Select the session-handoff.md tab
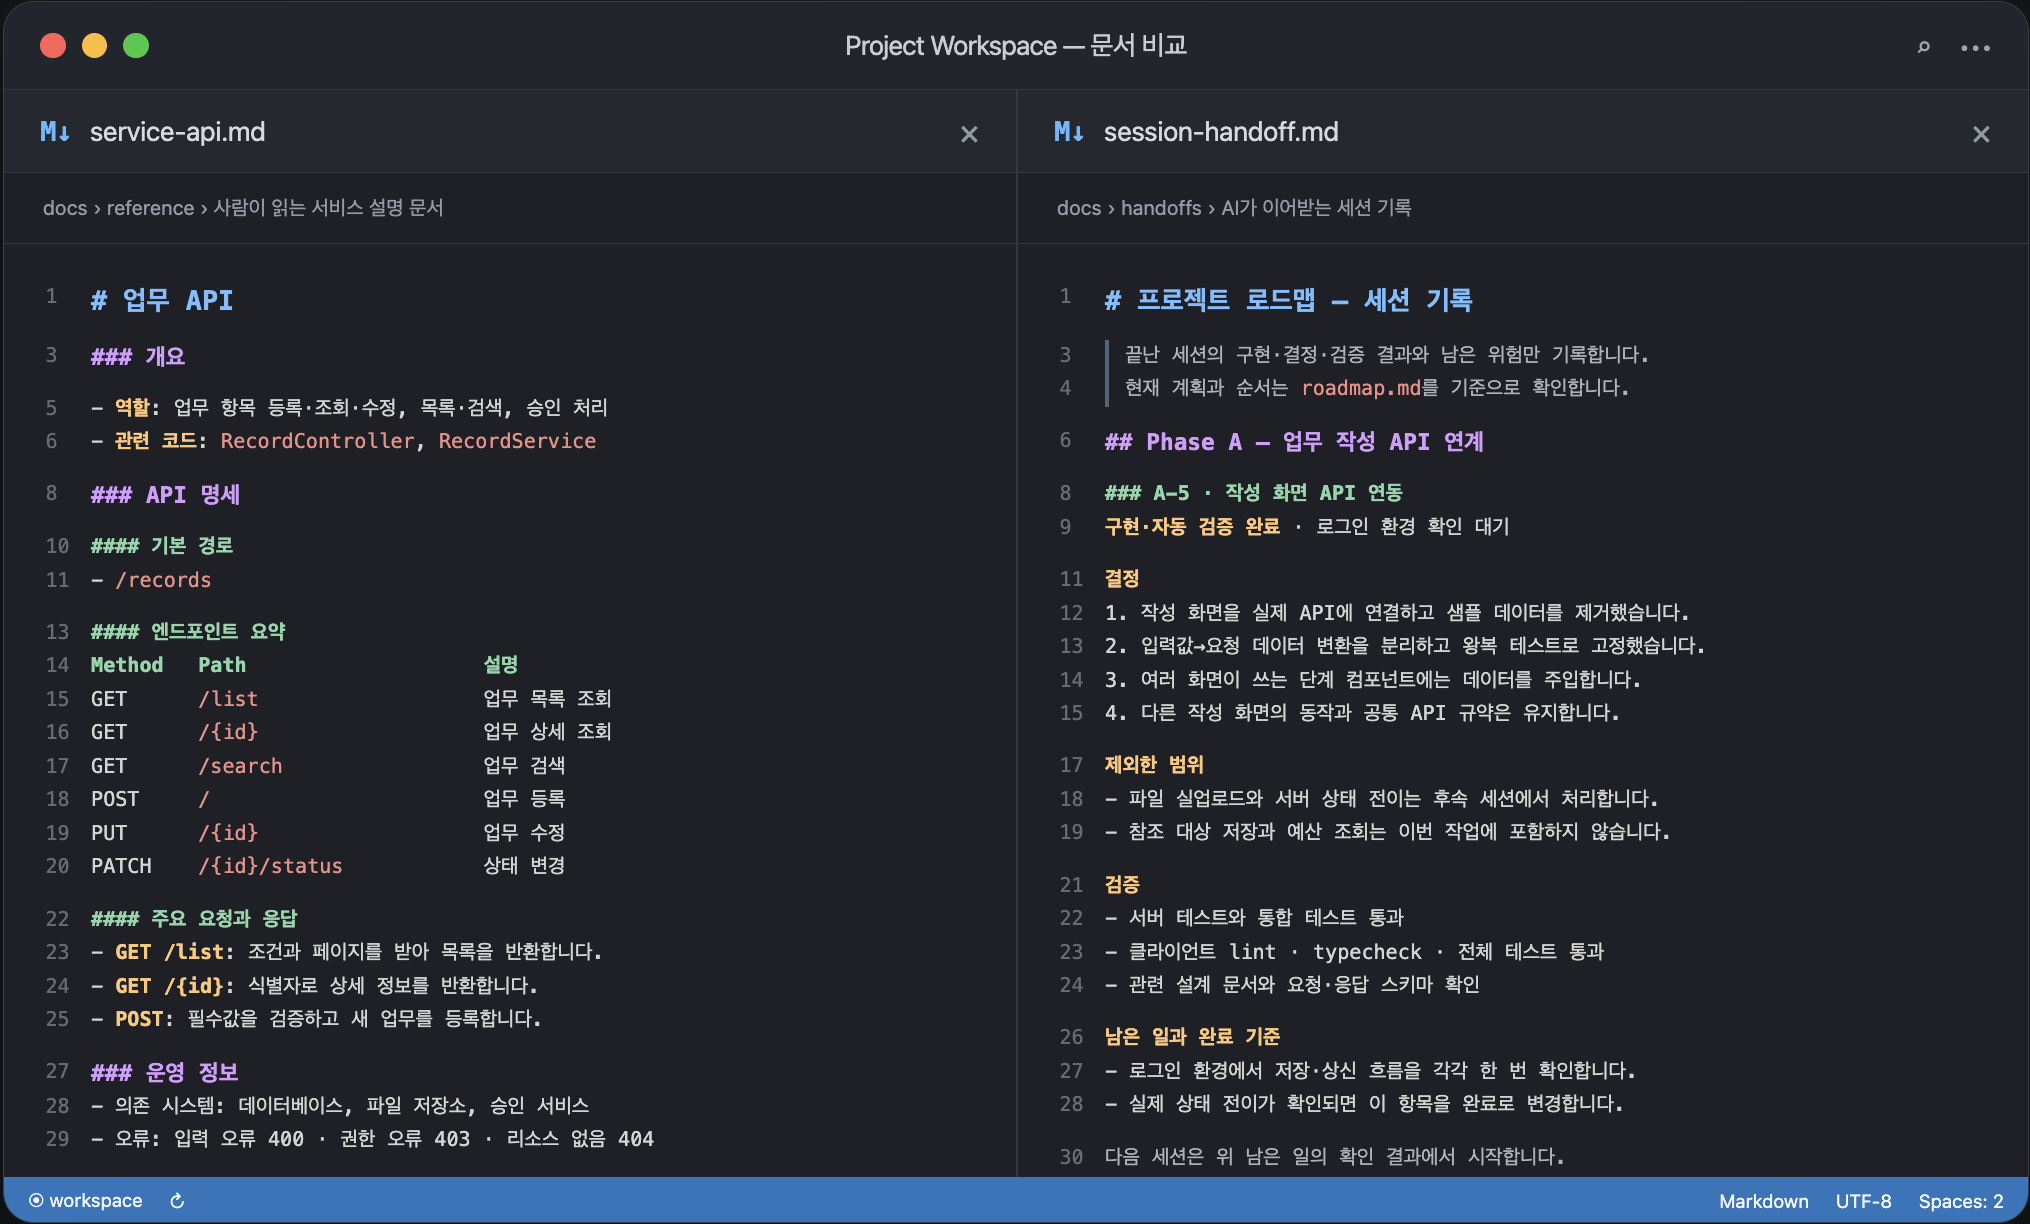The image size is (2030, 1224). pos(1221,132)
